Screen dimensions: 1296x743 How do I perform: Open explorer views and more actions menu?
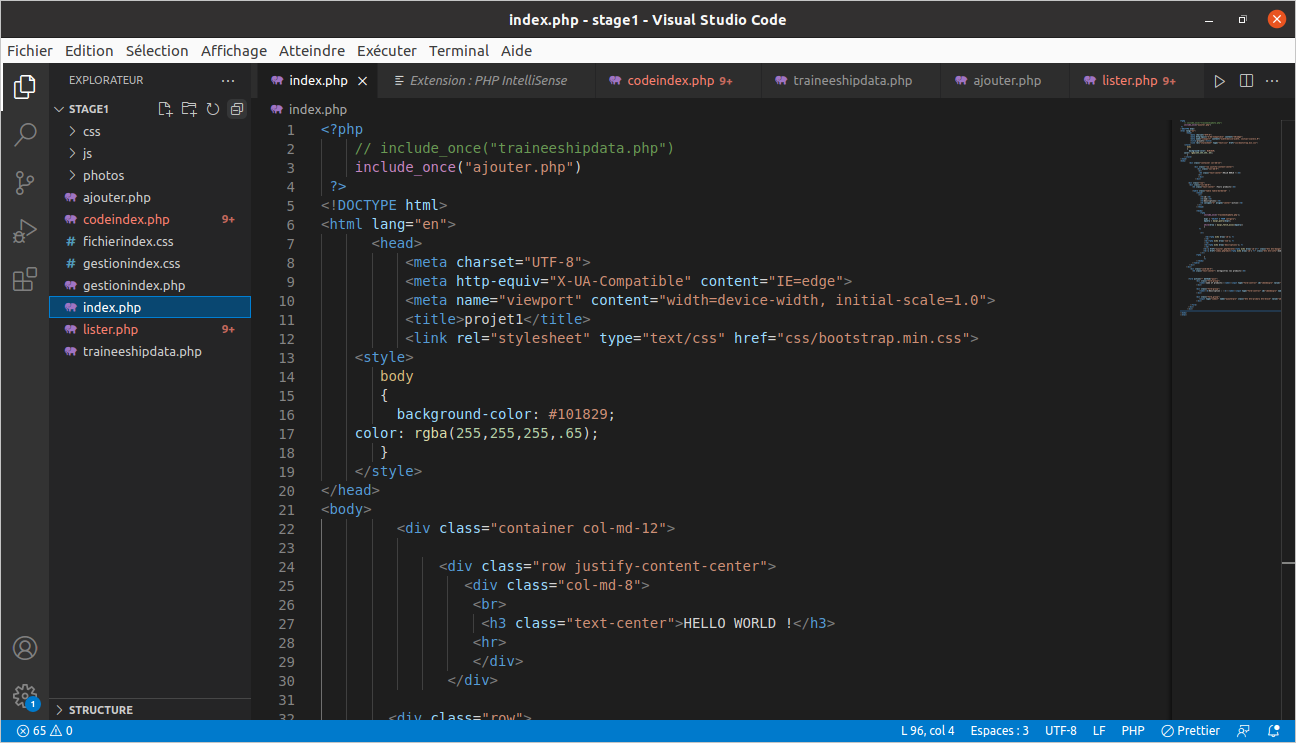228,80
